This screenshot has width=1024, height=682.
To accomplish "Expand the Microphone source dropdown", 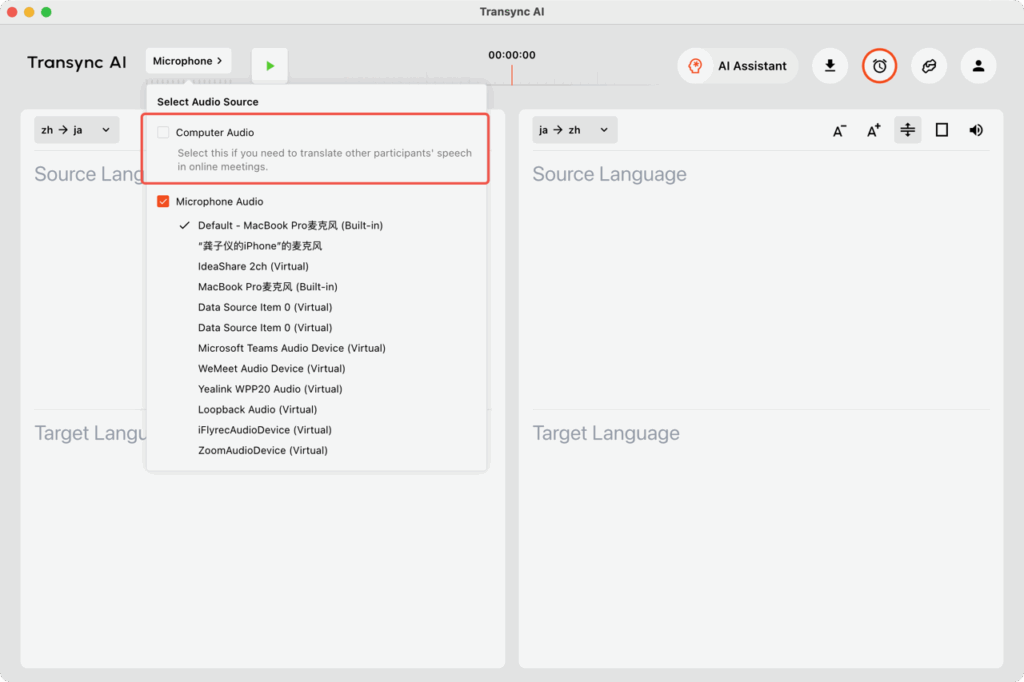I will pos(188,61).
